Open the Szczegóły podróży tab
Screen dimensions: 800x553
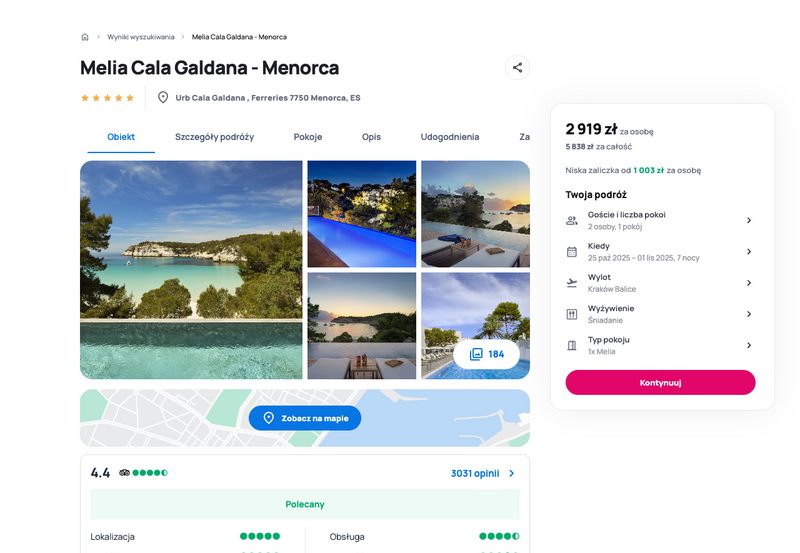pyautogui.click(x=214, y=137)
